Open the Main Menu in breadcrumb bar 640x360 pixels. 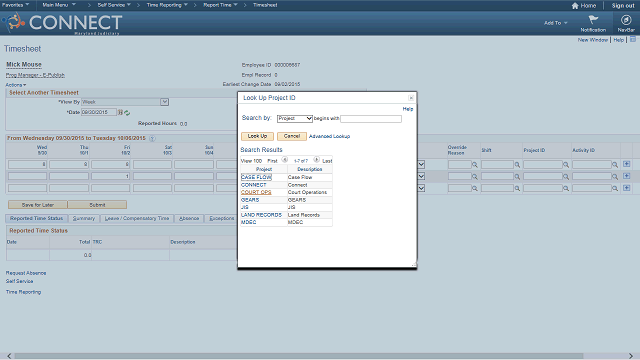point(59,5)
